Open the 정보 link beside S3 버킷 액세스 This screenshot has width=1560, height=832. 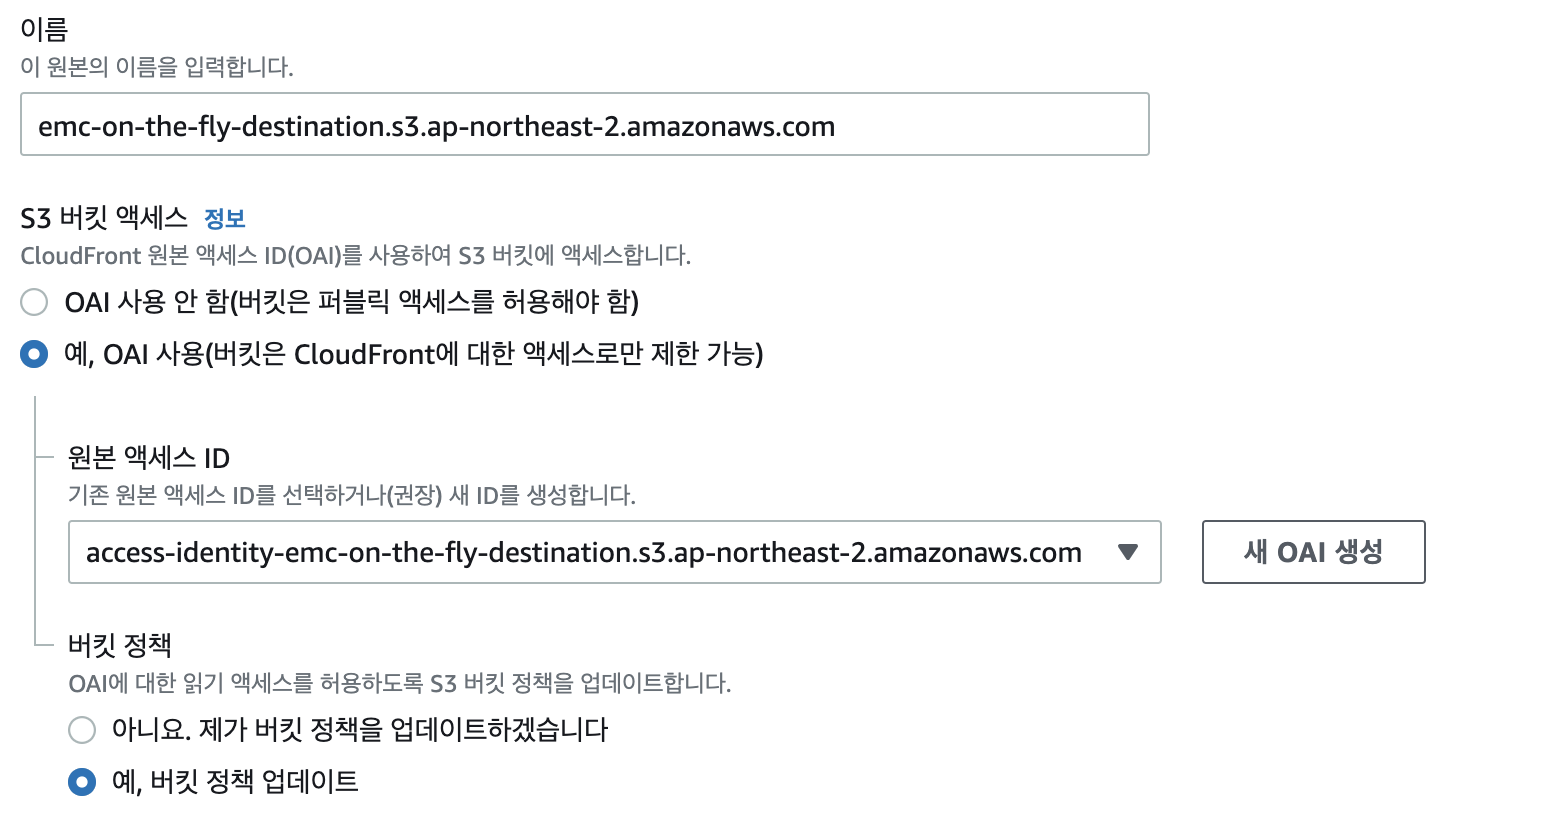tap(224, 218)
